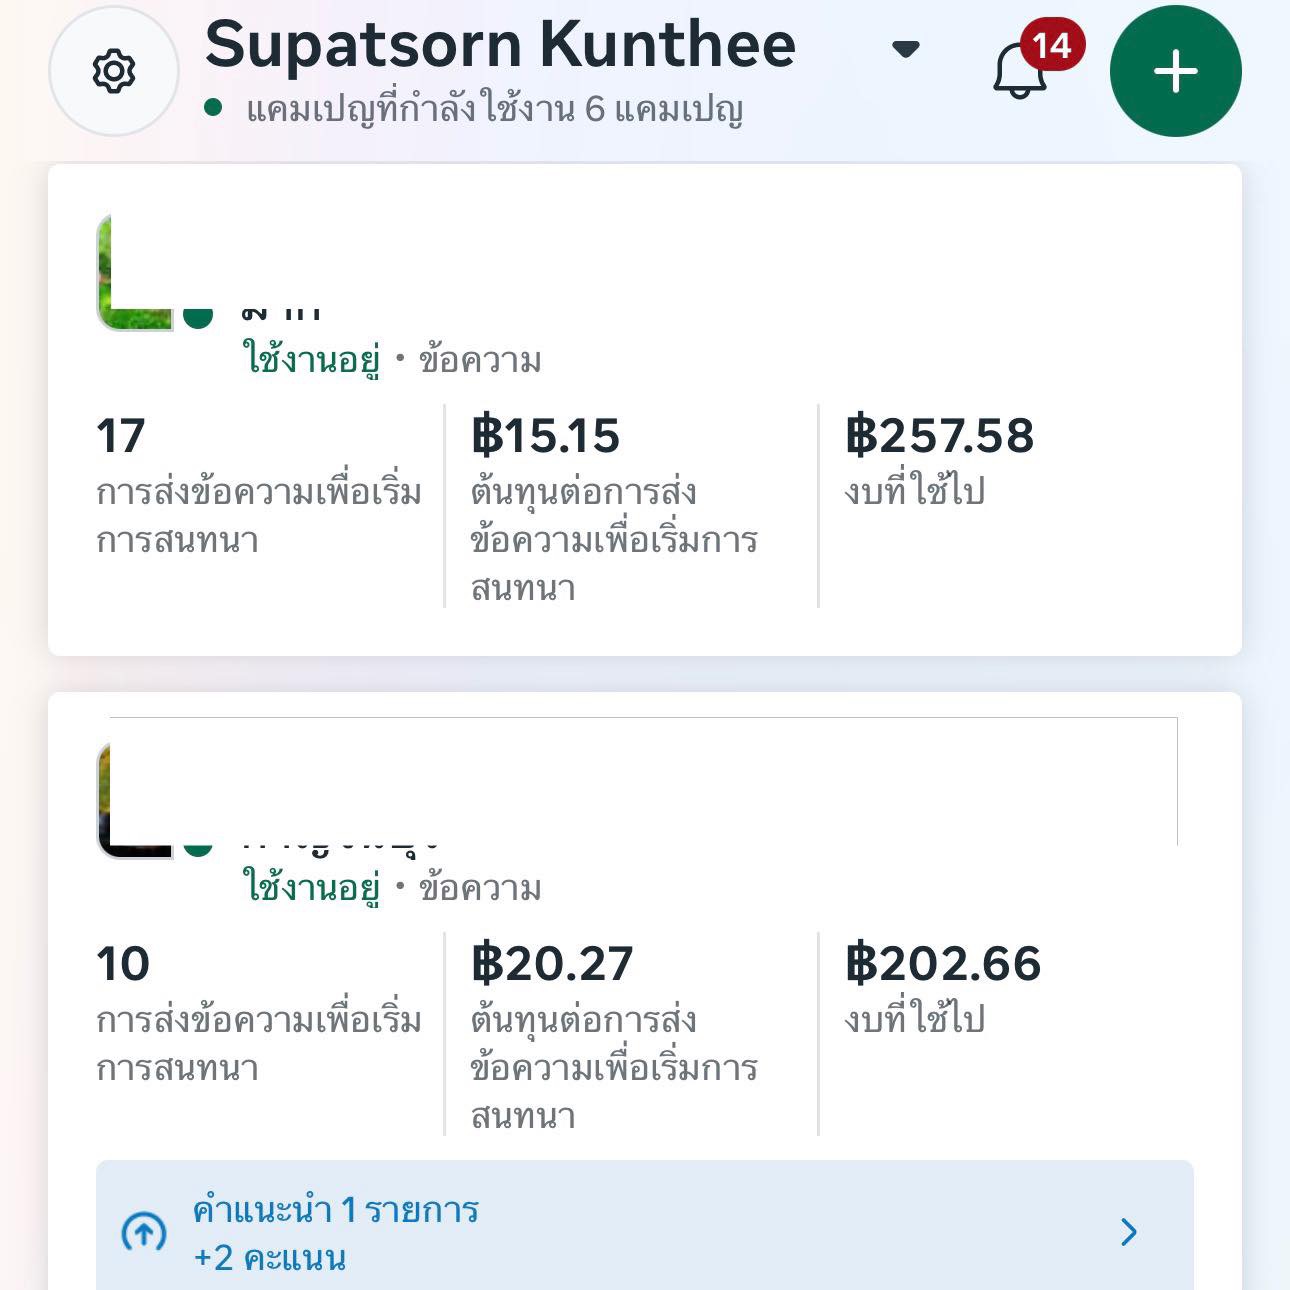Open settings via the gear icon
Viewport: 1290px width, 1290px height.
pos(113,72)
